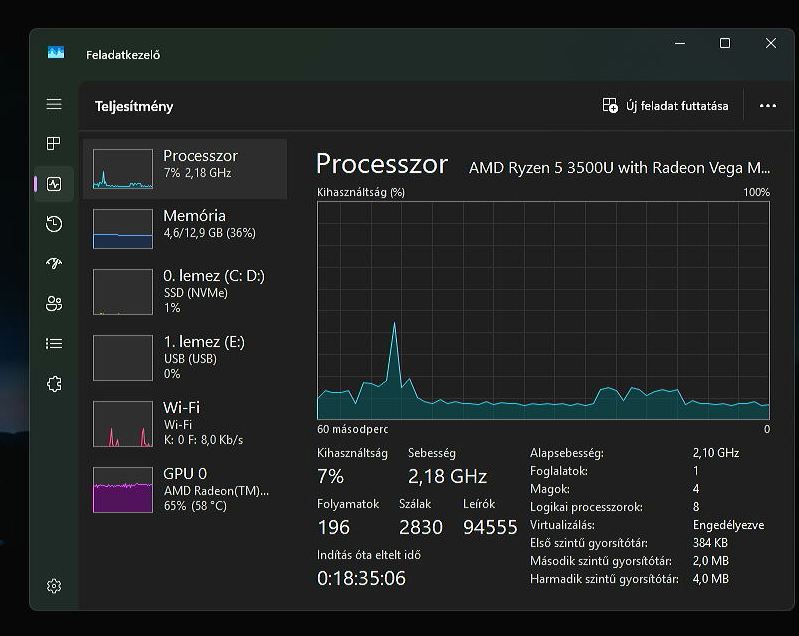Image resolution: width=799 pixels, height=636 pixels.
Task: View GPU 0 AMD Radeon performance
Action: click(x=185, y=489)
